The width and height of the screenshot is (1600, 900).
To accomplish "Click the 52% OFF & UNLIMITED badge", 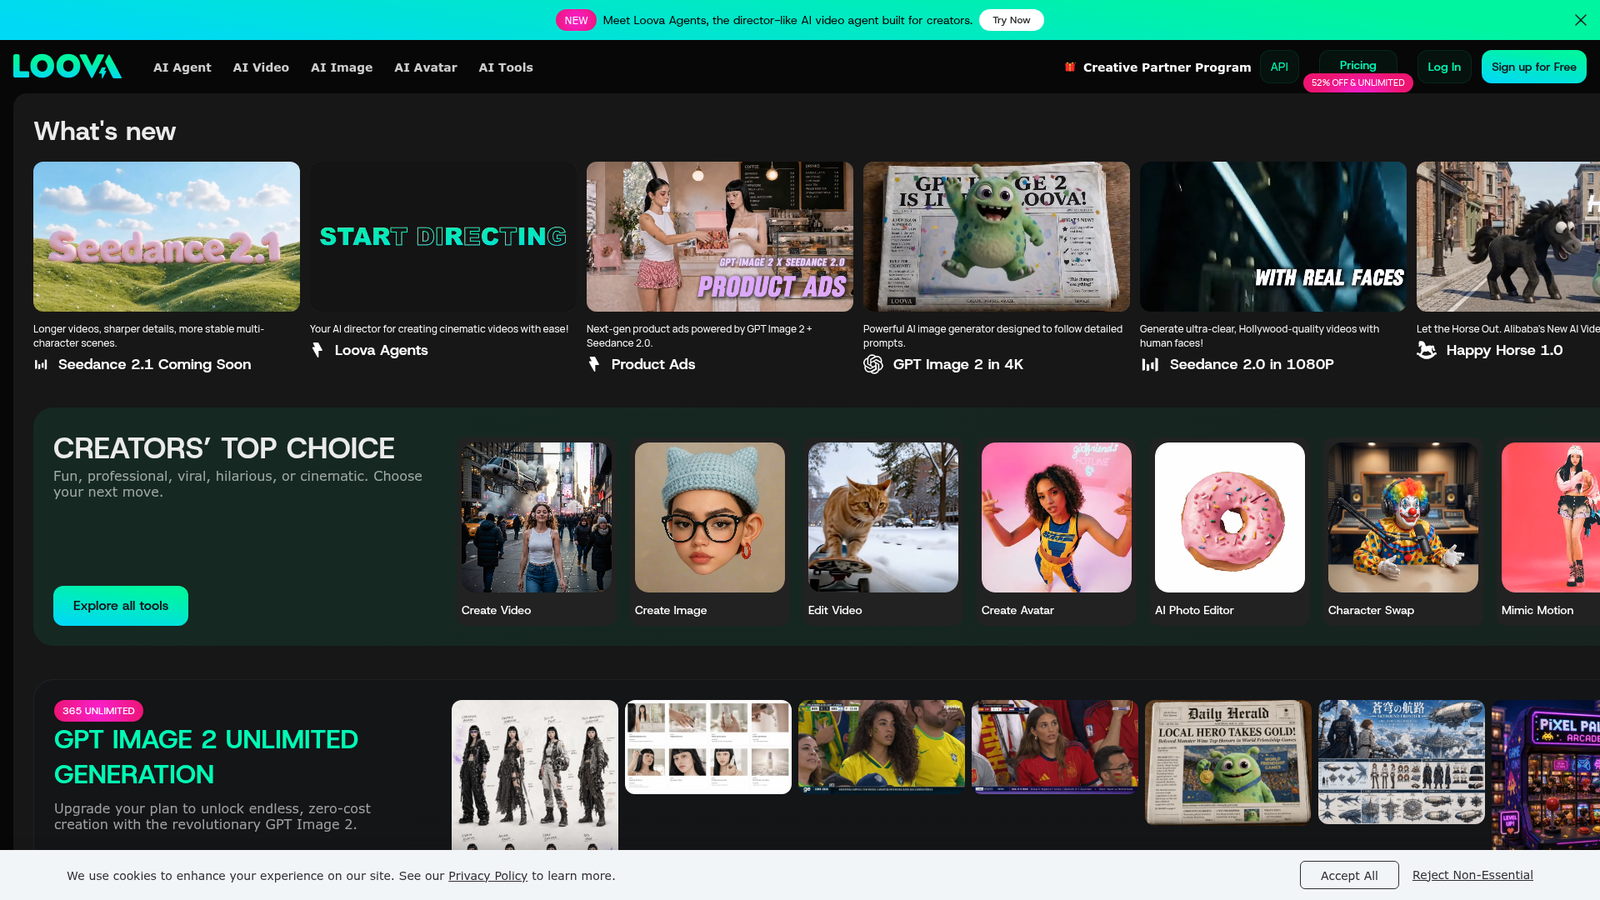I will pyautogui.click(x=1358, y=83).
